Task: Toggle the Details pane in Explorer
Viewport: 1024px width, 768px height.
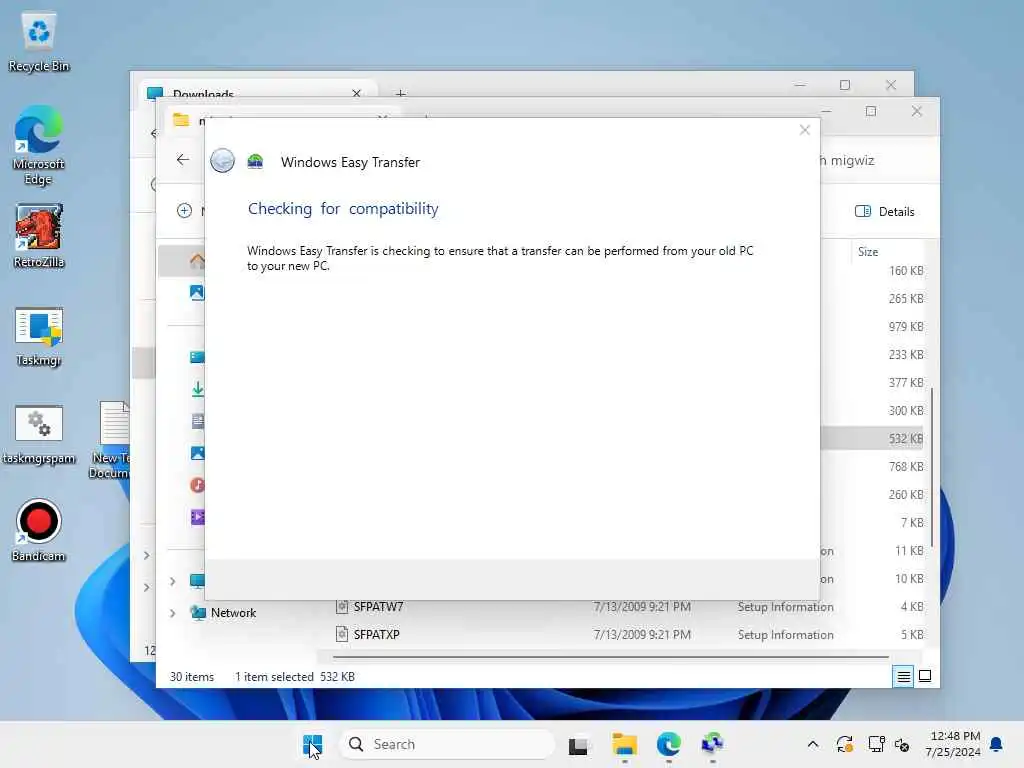Action: (884, 212)
